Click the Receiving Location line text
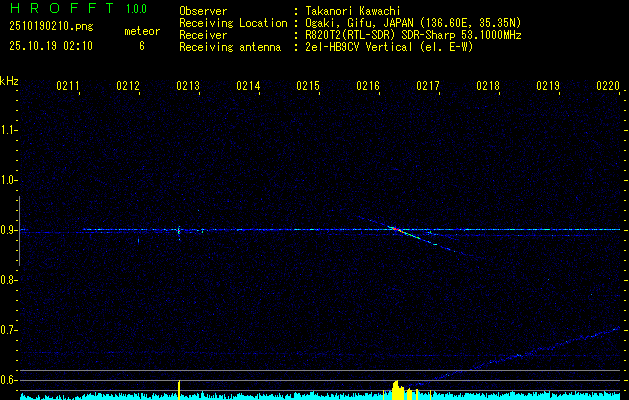Image resolution: width=629 pixels, height=400 pixels. coord(350,23)
